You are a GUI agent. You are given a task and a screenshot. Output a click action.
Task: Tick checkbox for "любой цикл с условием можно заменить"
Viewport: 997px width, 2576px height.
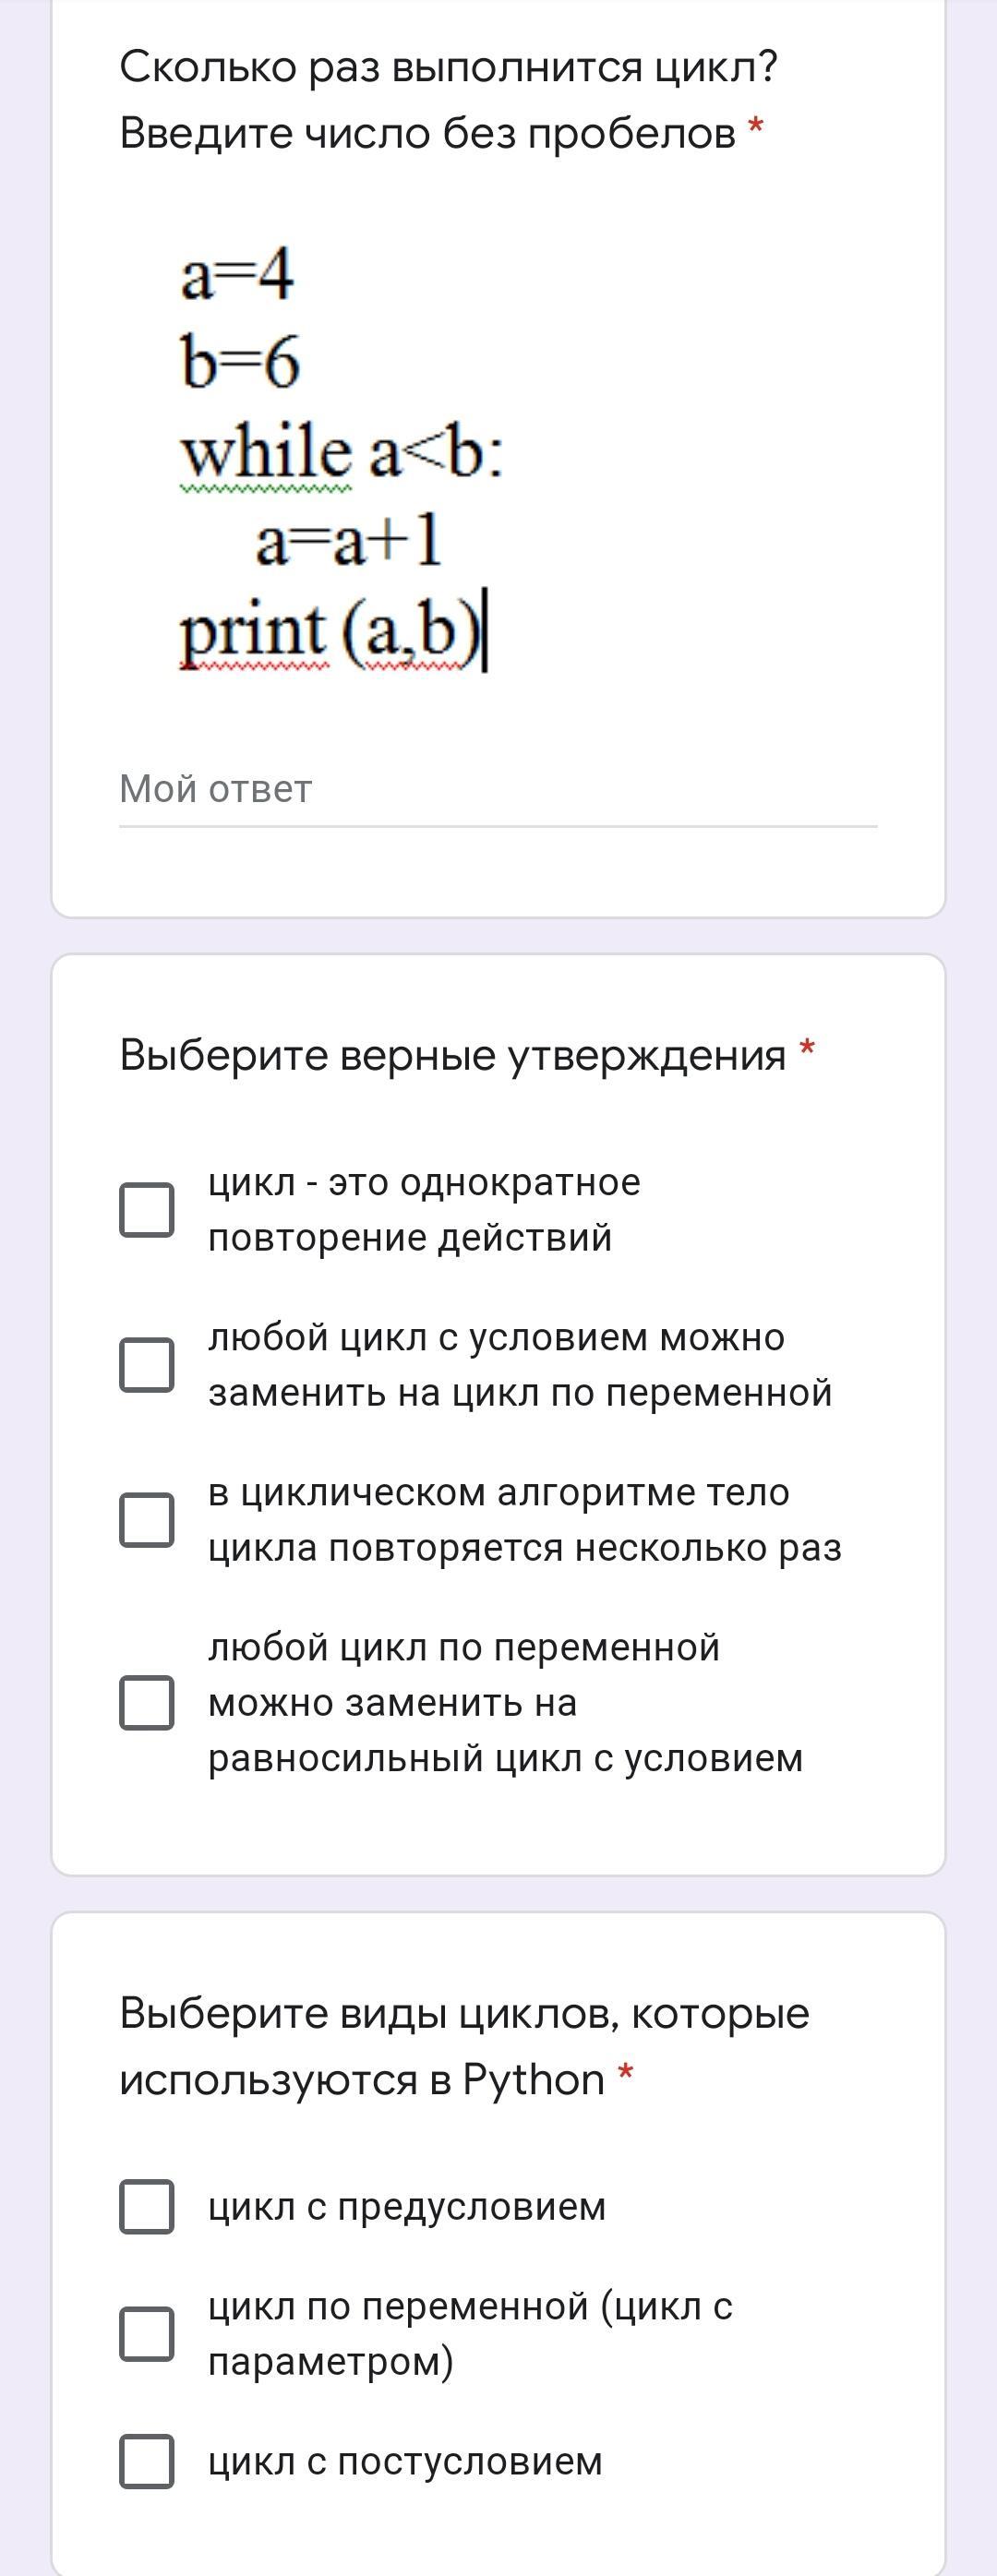[147, 1365]
